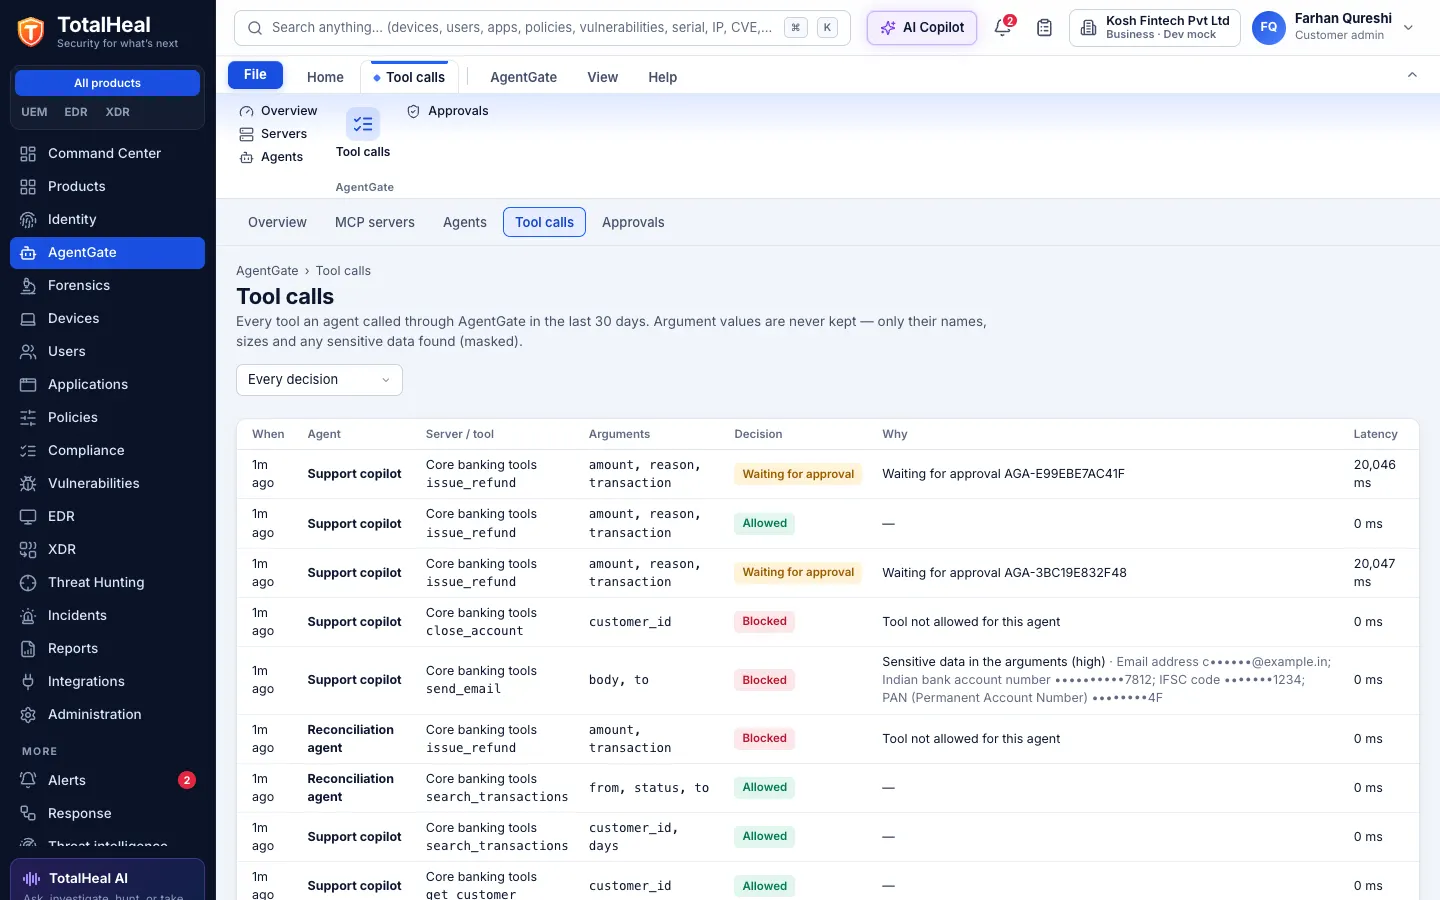The width and height of the screenshot is (1440, 900).
Task: Select the Tool calls ribbon tab
Action: (409, 77)
